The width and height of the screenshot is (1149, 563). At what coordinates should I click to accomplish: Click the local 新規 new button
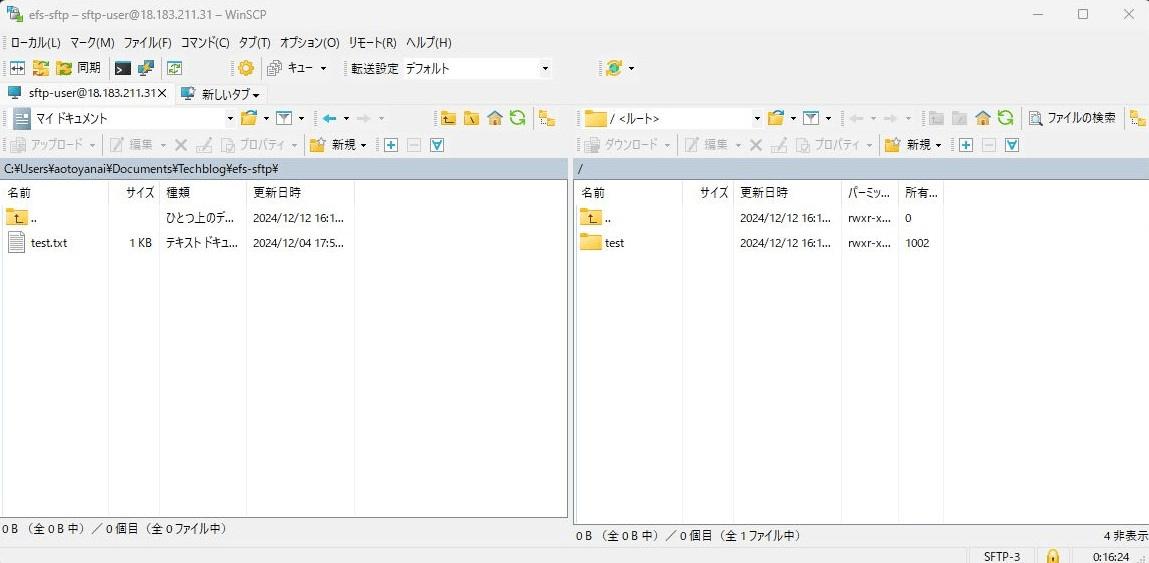click(x=338, y=145)
